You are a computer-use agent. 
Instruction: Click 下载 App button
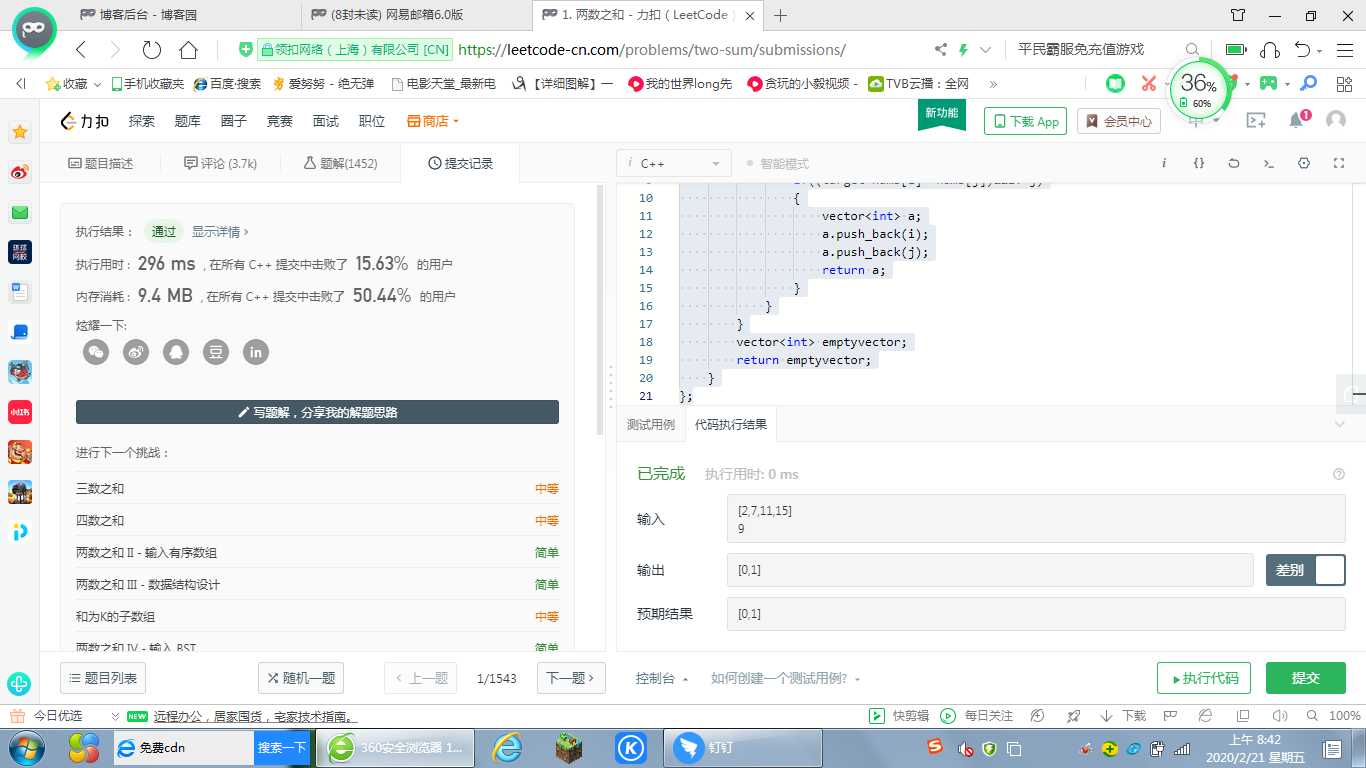tap(1025, 121)
